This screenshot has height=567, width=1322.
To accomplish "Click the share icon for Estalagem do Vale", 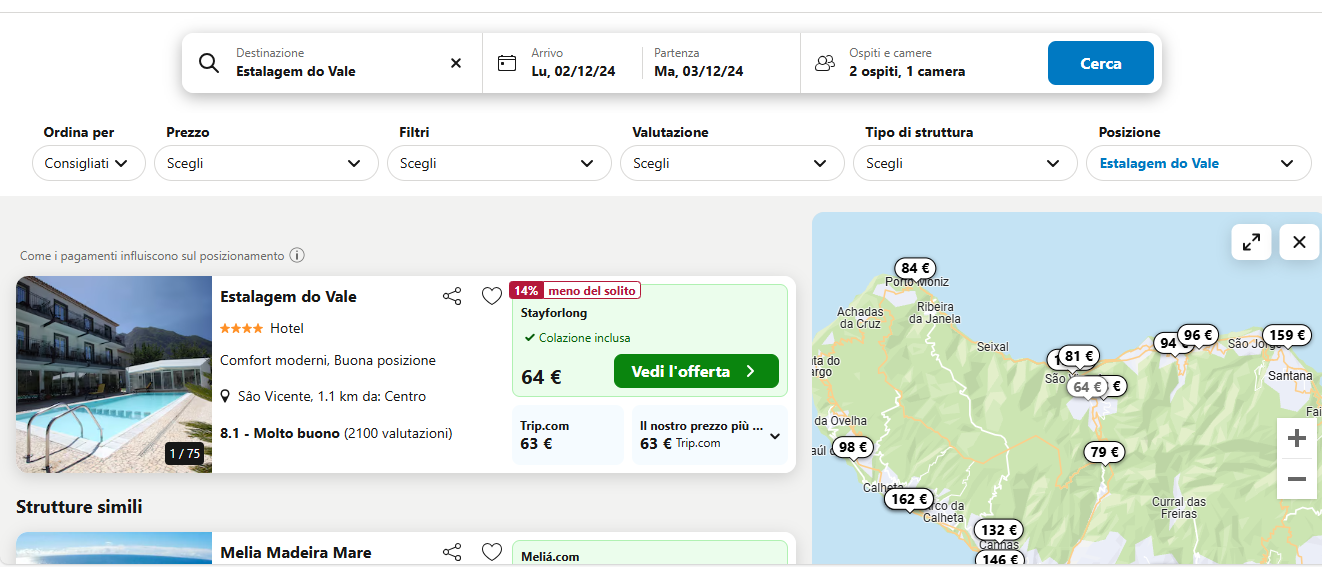I will (x=452, y=296).
